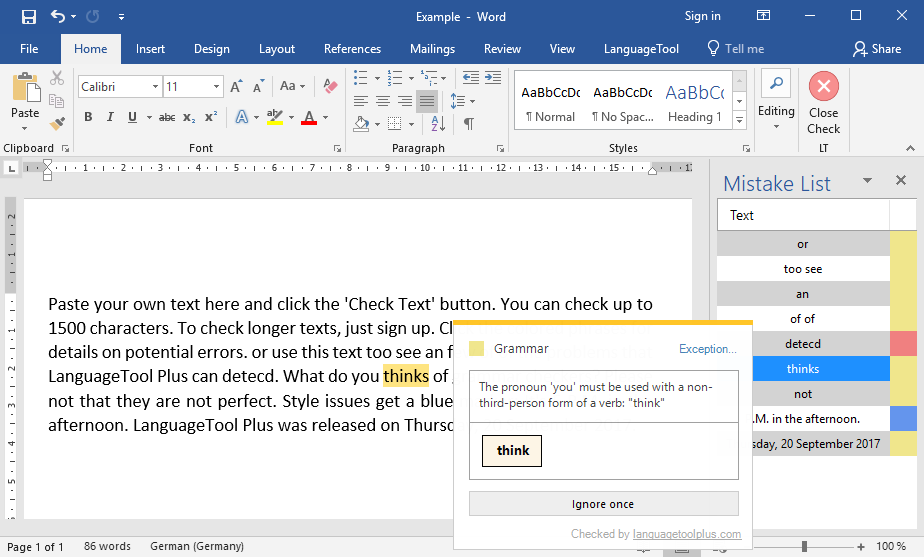Click the Show paragraph marks pilcrow icon
This screenshot has height=557, width=924.
[468, 124]
